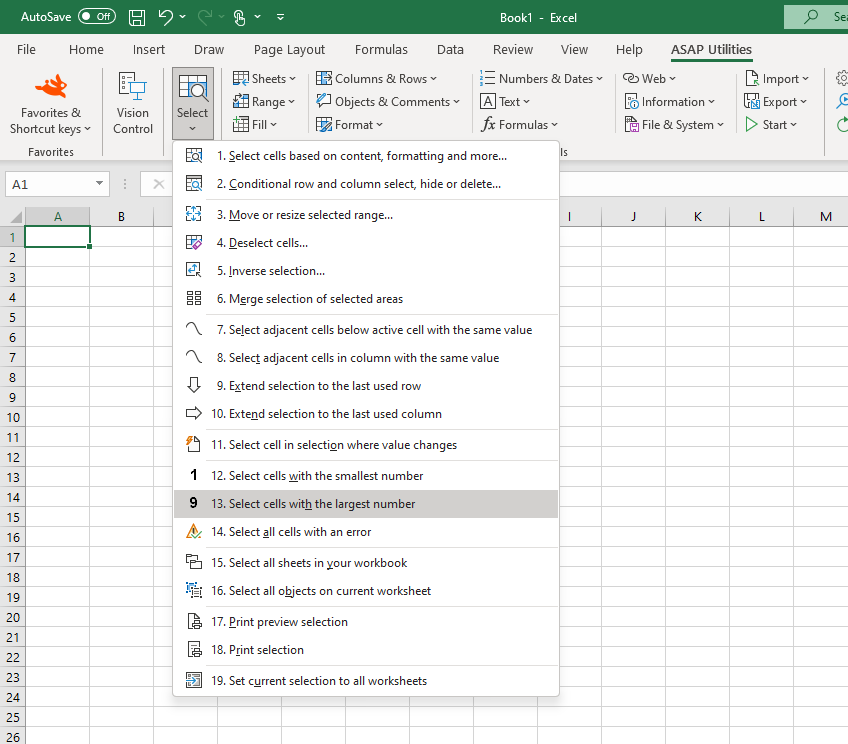This screenshot has width=848, height=744.
Task: Click icon for Select cells based on content
Action: pos(194,156)
